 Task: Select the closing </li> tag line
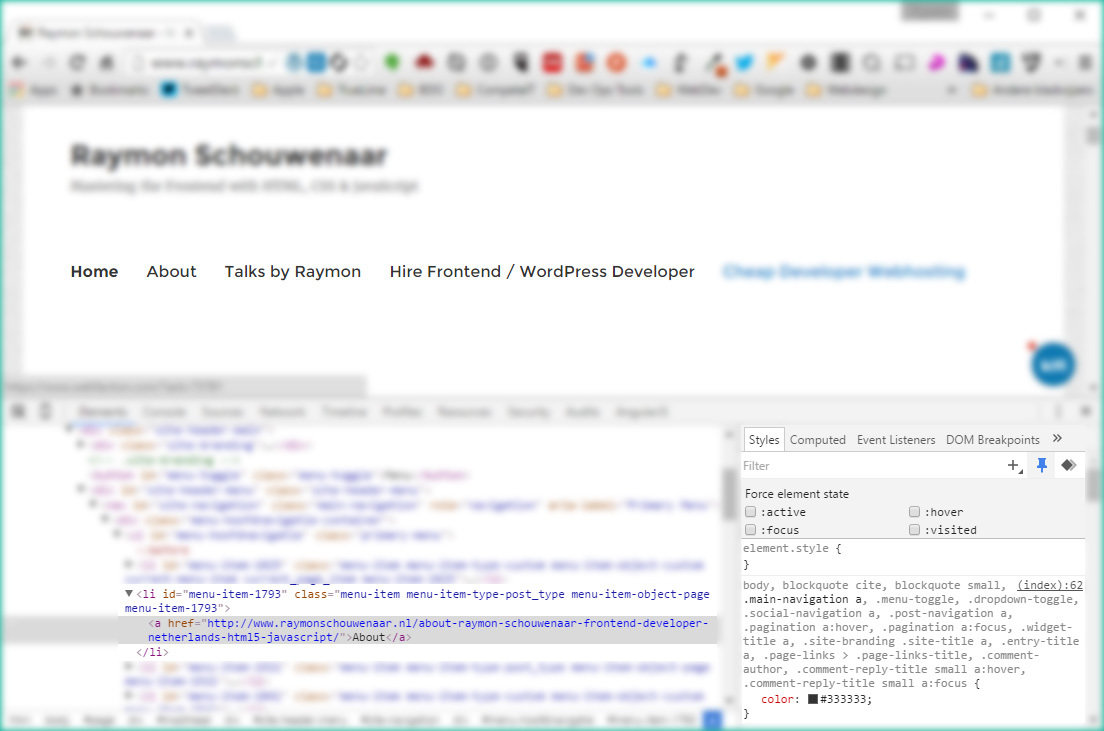point(152,652)
